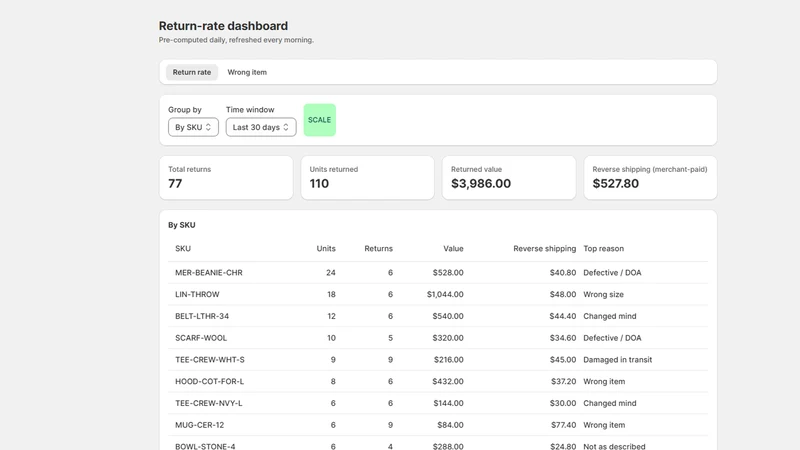Select the TEE-CREW-WHT-S SKU cell
This screenshot has width=800, height=450.
point(210,360)
